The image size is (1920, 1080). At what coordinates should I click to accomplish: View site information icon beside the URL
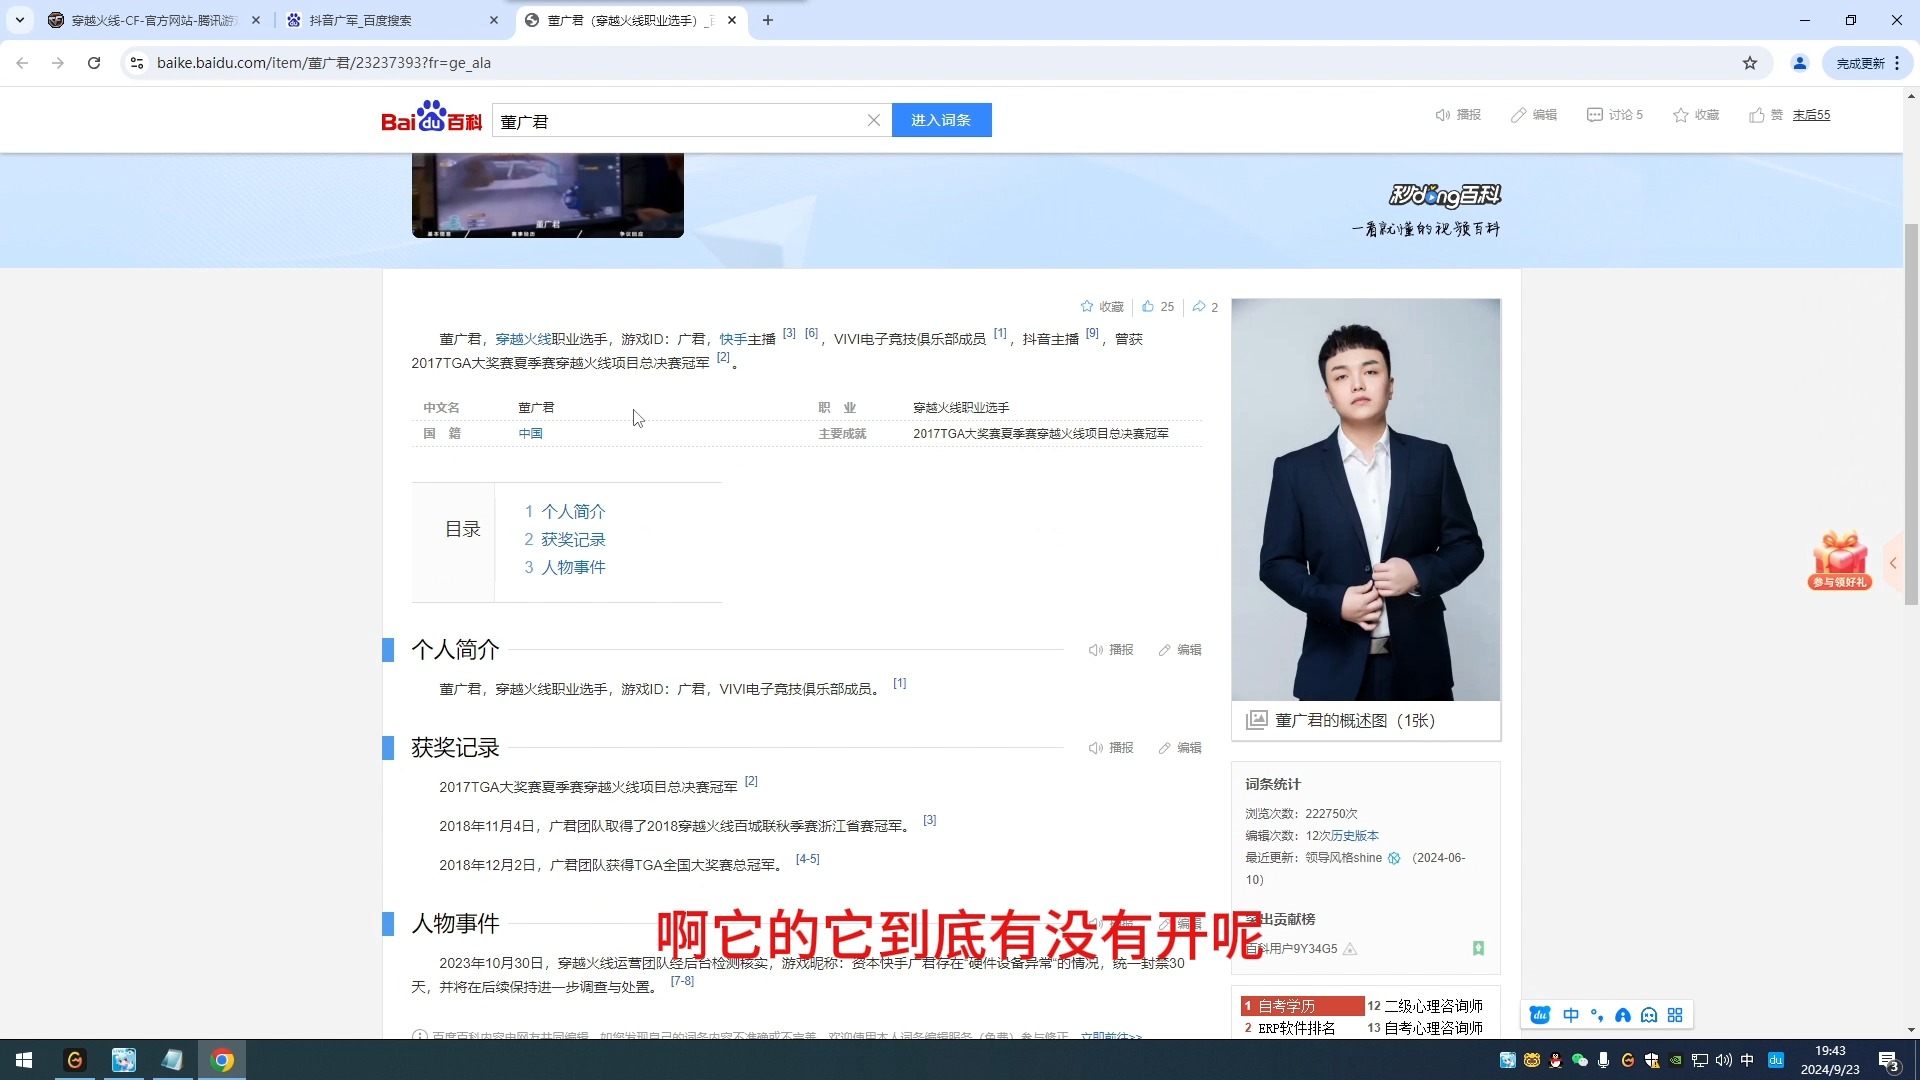[137, 63]
